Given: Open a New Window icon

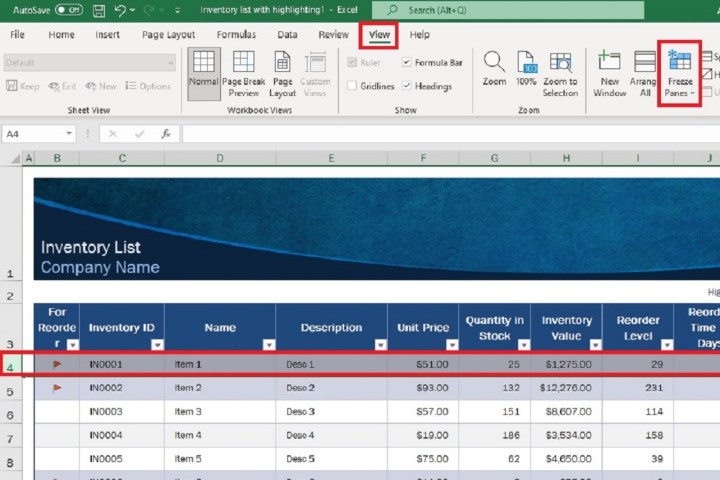Looking at the screenshot, I should click(609, 61).
